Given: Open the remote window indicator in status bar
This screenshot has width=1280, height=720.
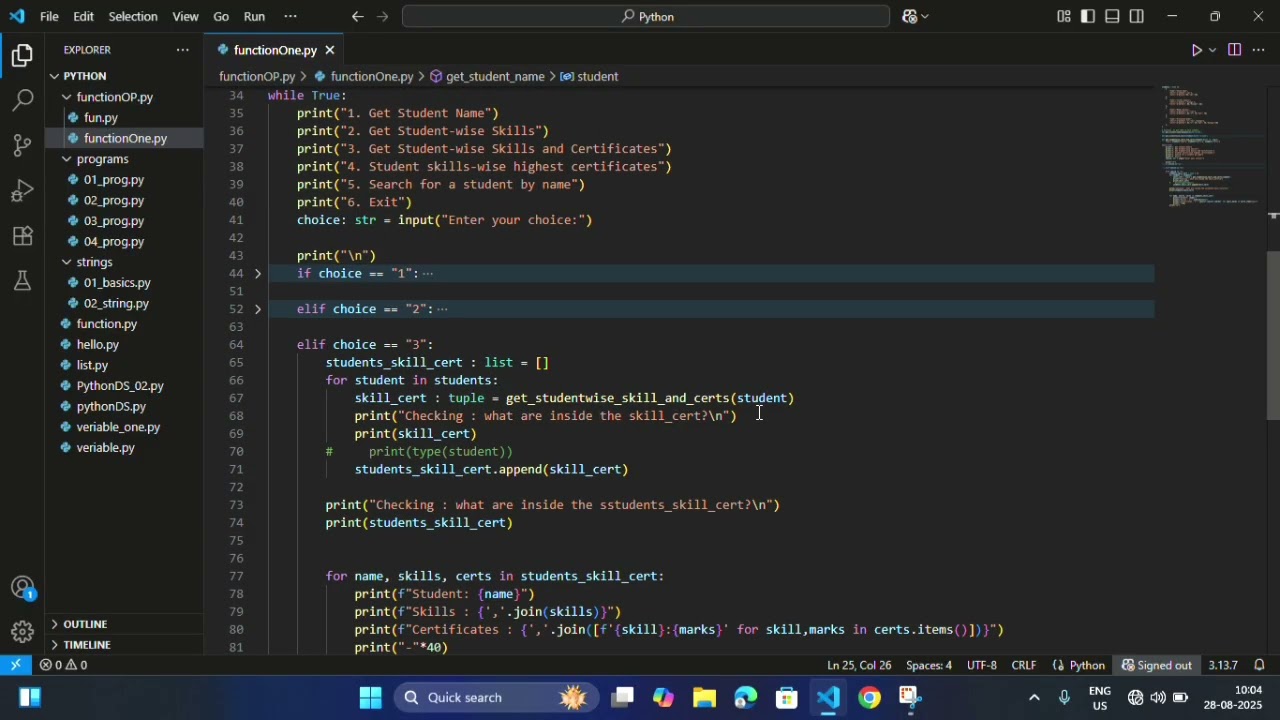Looking at the screenshot, I should 16,665.
